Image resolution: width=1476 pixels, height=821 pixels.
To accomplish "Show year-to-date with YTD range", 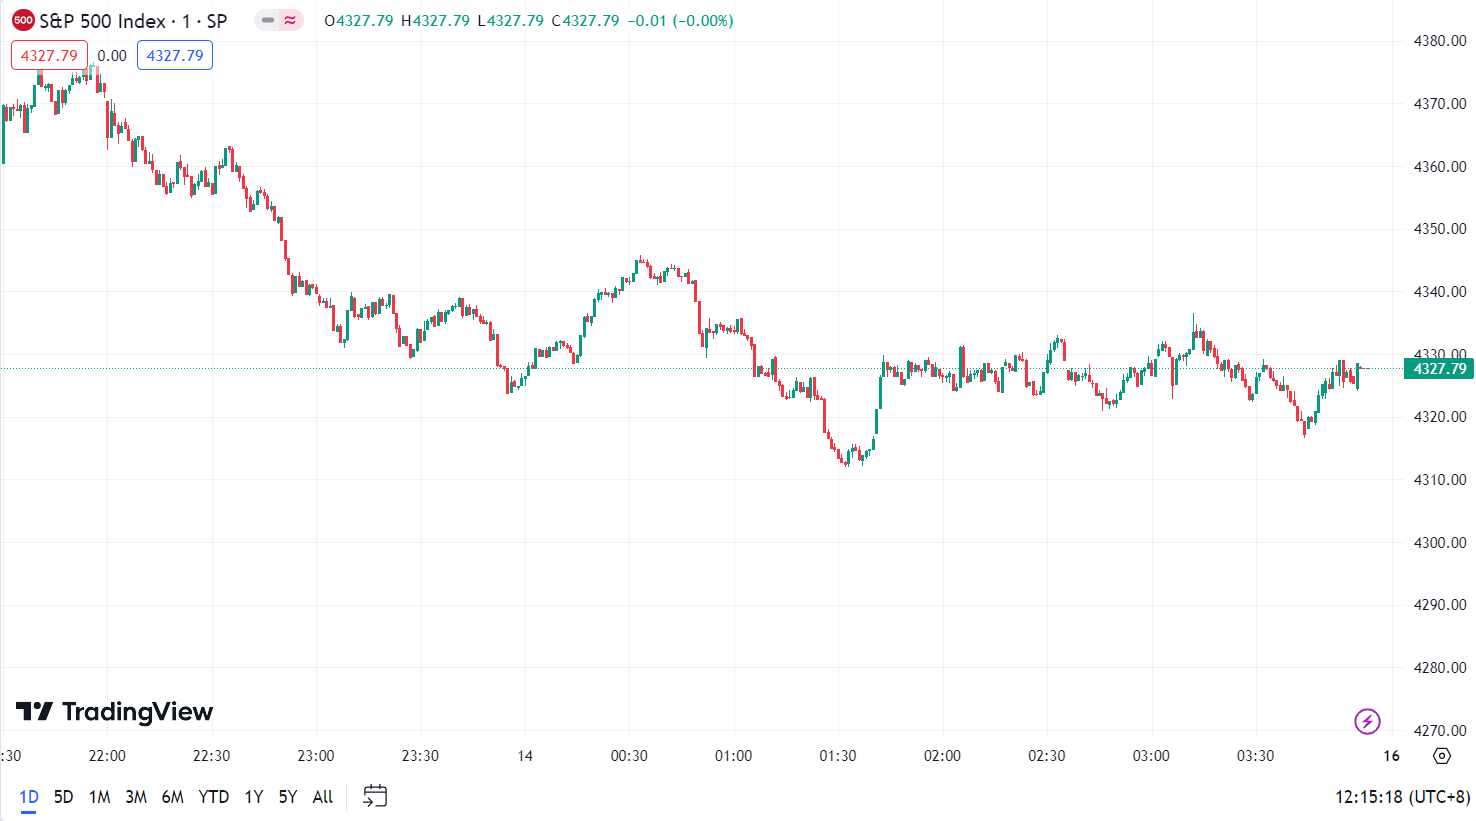I will 213,797.
